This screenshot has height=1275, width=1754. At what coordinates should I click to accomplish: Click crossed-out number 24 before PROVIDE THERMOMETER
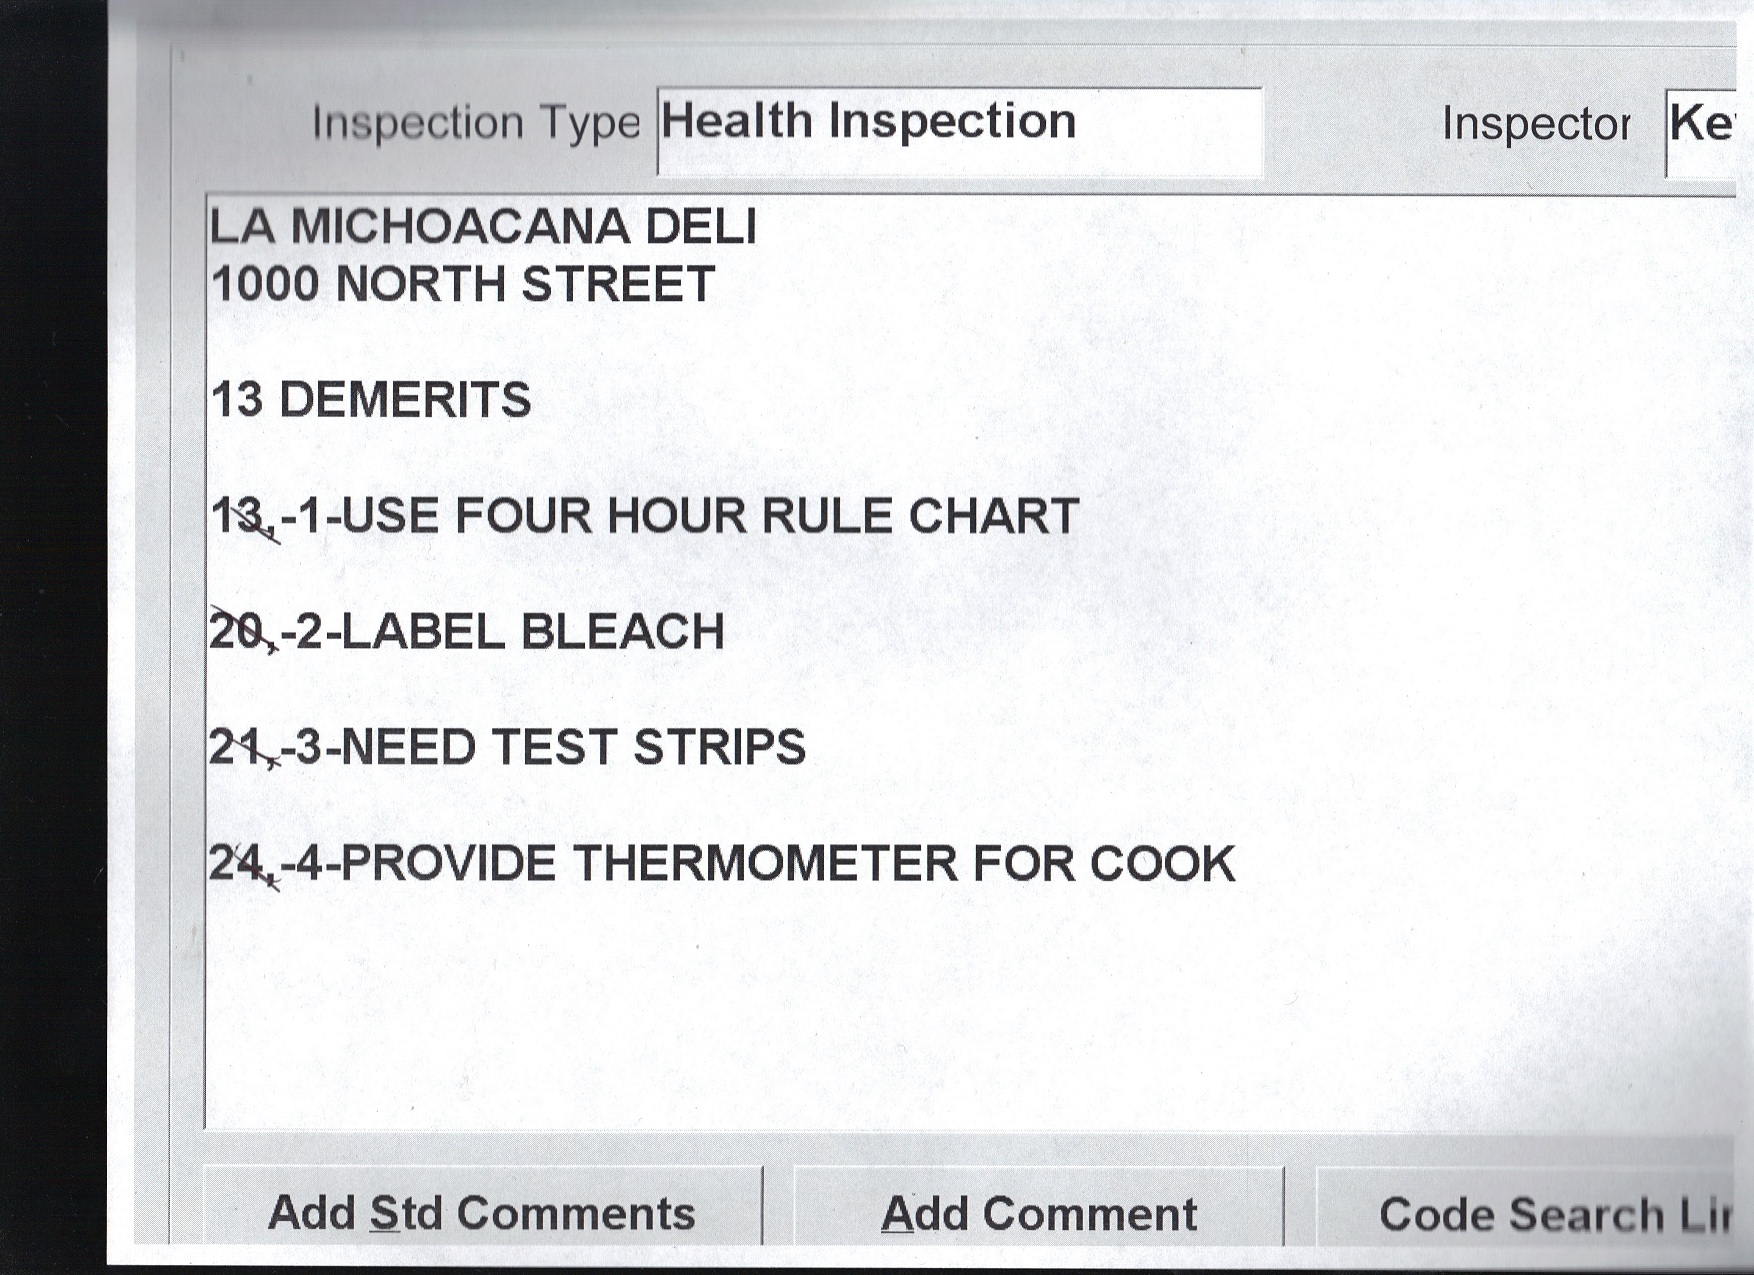238,864
